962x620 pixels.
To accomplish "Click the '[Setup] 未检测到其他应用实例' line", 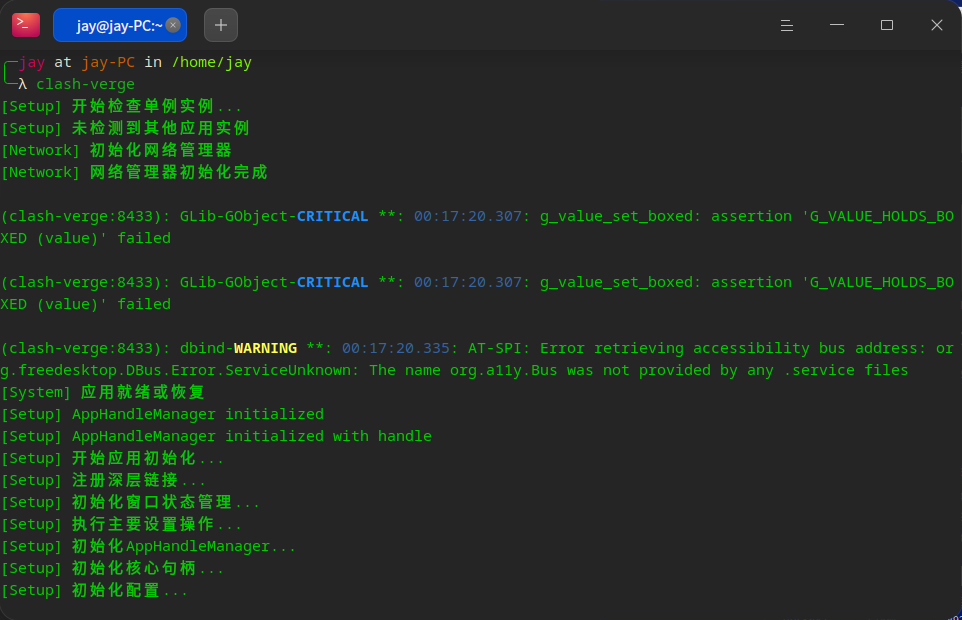I will point(125,128).
